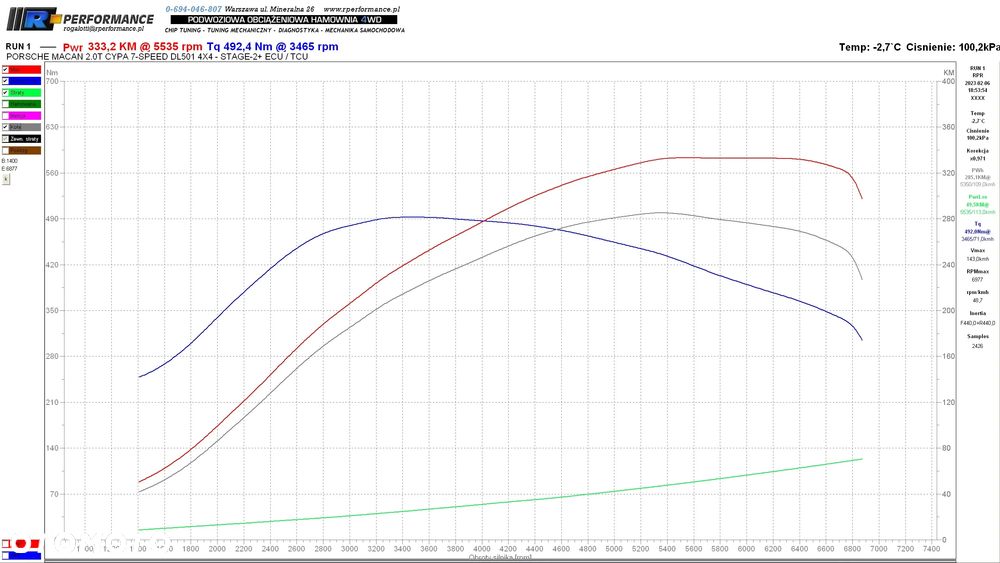Click the 7400 rpm axis tick label
Image resolution: width=1000 pixels, height=563 pixels.
[x=931, y=548]
